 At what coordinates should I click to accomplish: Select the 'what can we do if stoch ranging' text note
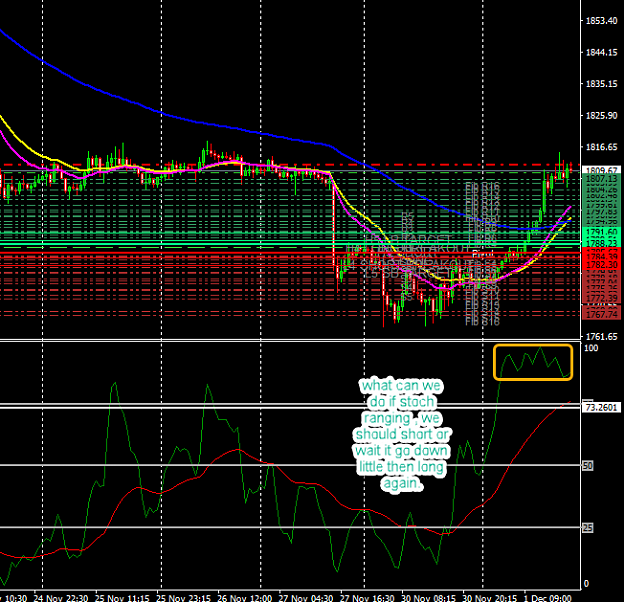401,435
